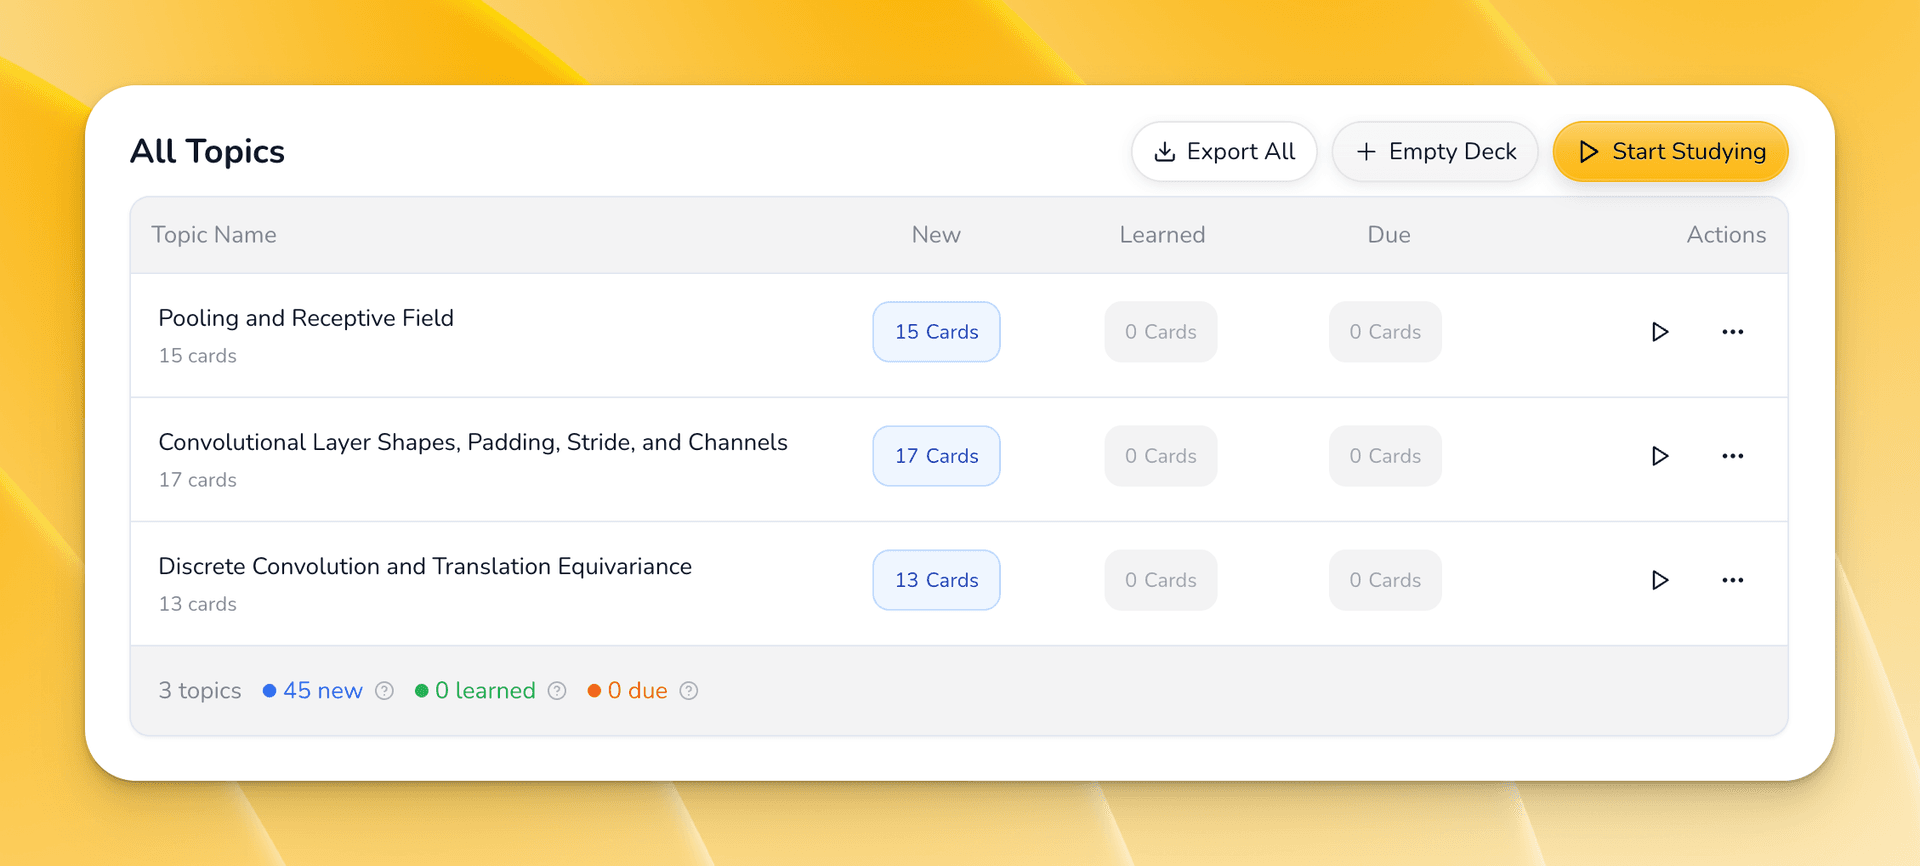
Task: Open Discrete Convolution and Translation Equivariance topic
Action: 425,566
